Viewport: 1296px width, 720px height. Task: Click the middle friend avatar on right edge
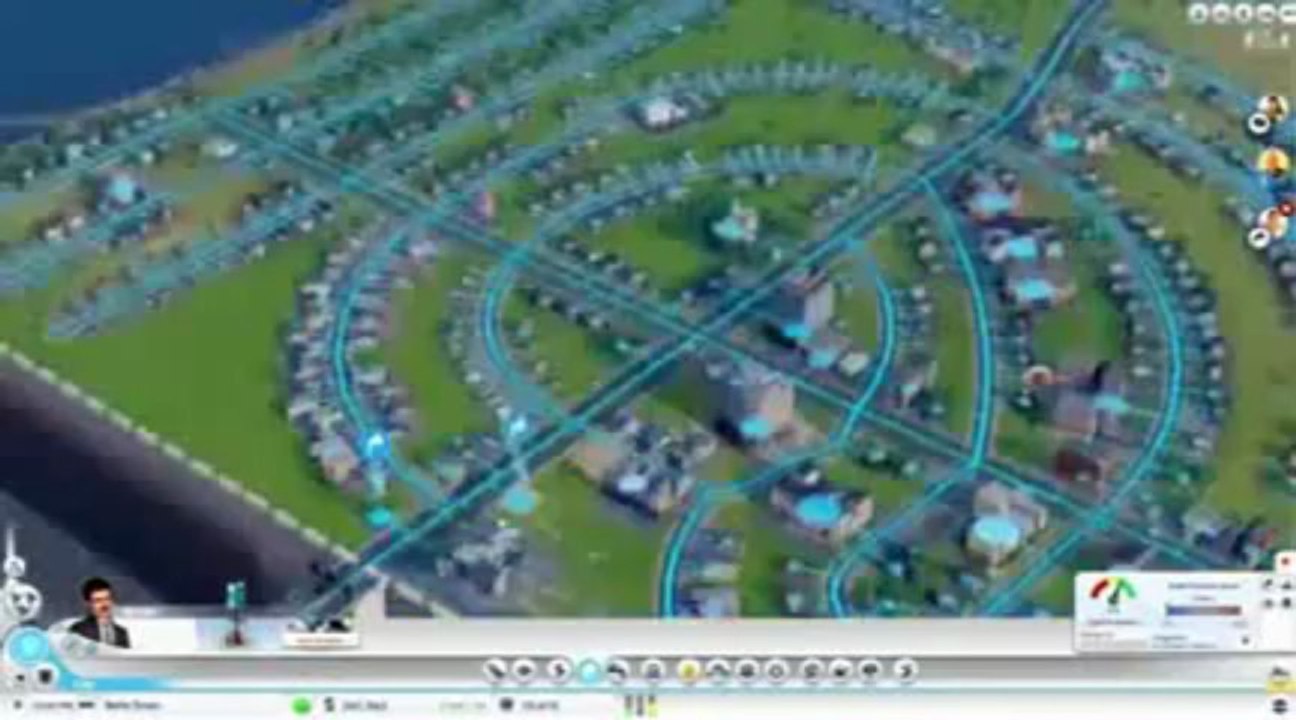[1273, 162]
